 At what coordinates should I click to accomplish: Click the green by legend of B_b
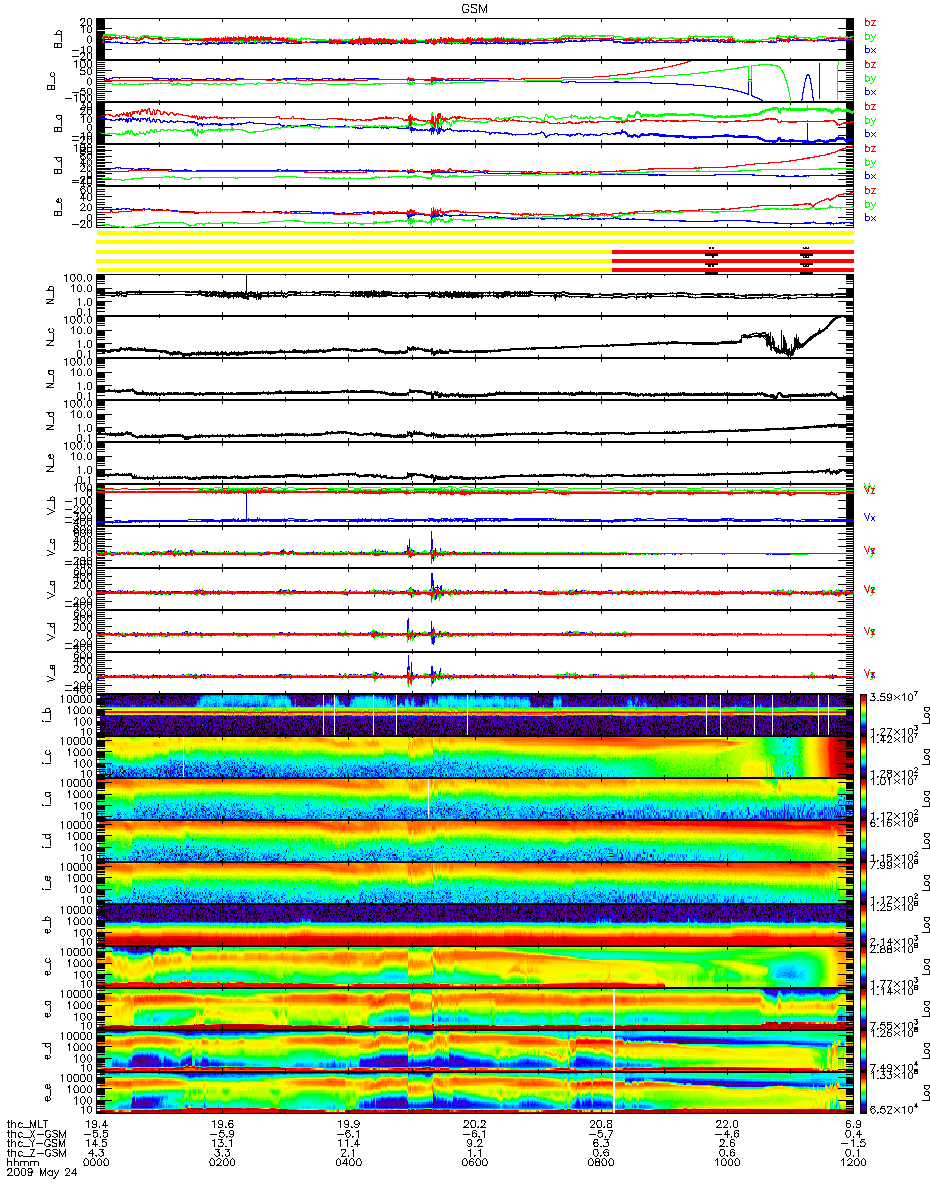coord(869,36)
